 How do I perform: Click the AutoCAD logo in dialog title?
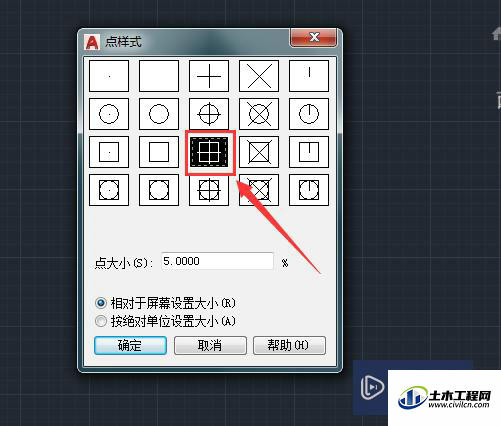(x=92, y=42)
